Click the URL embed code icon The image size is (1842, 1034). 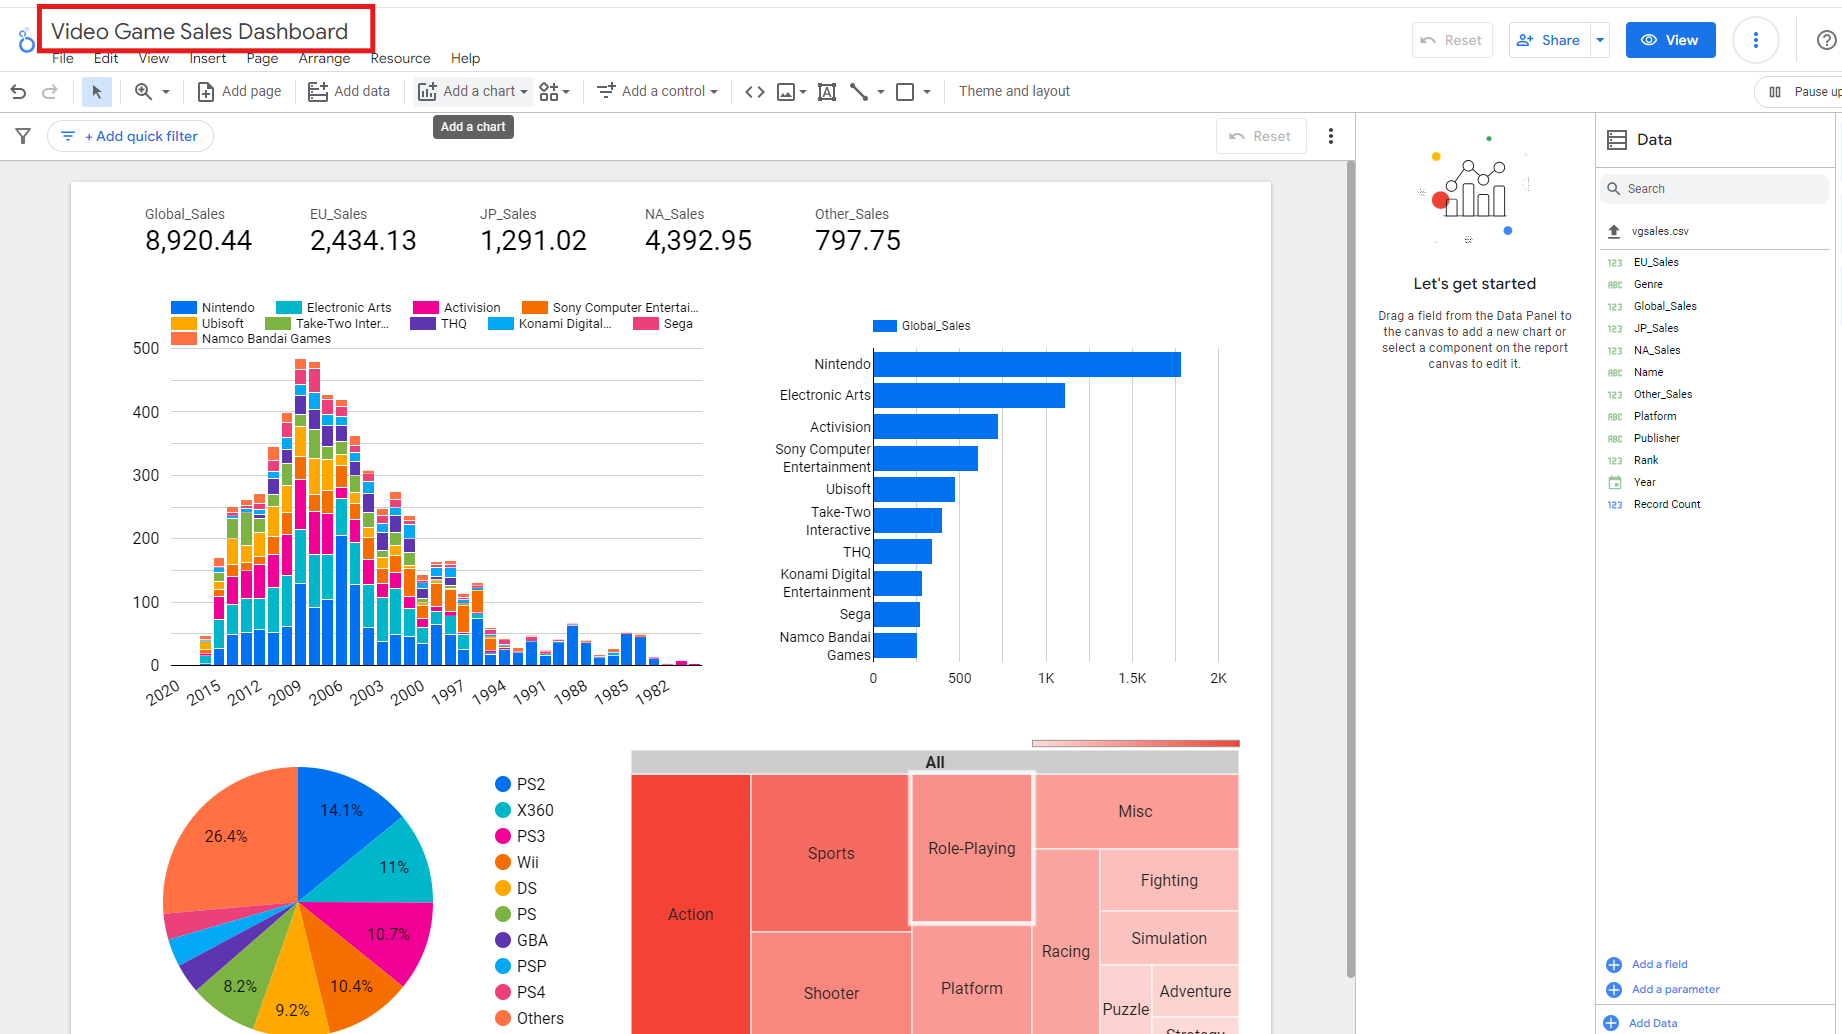click(755, 92)
